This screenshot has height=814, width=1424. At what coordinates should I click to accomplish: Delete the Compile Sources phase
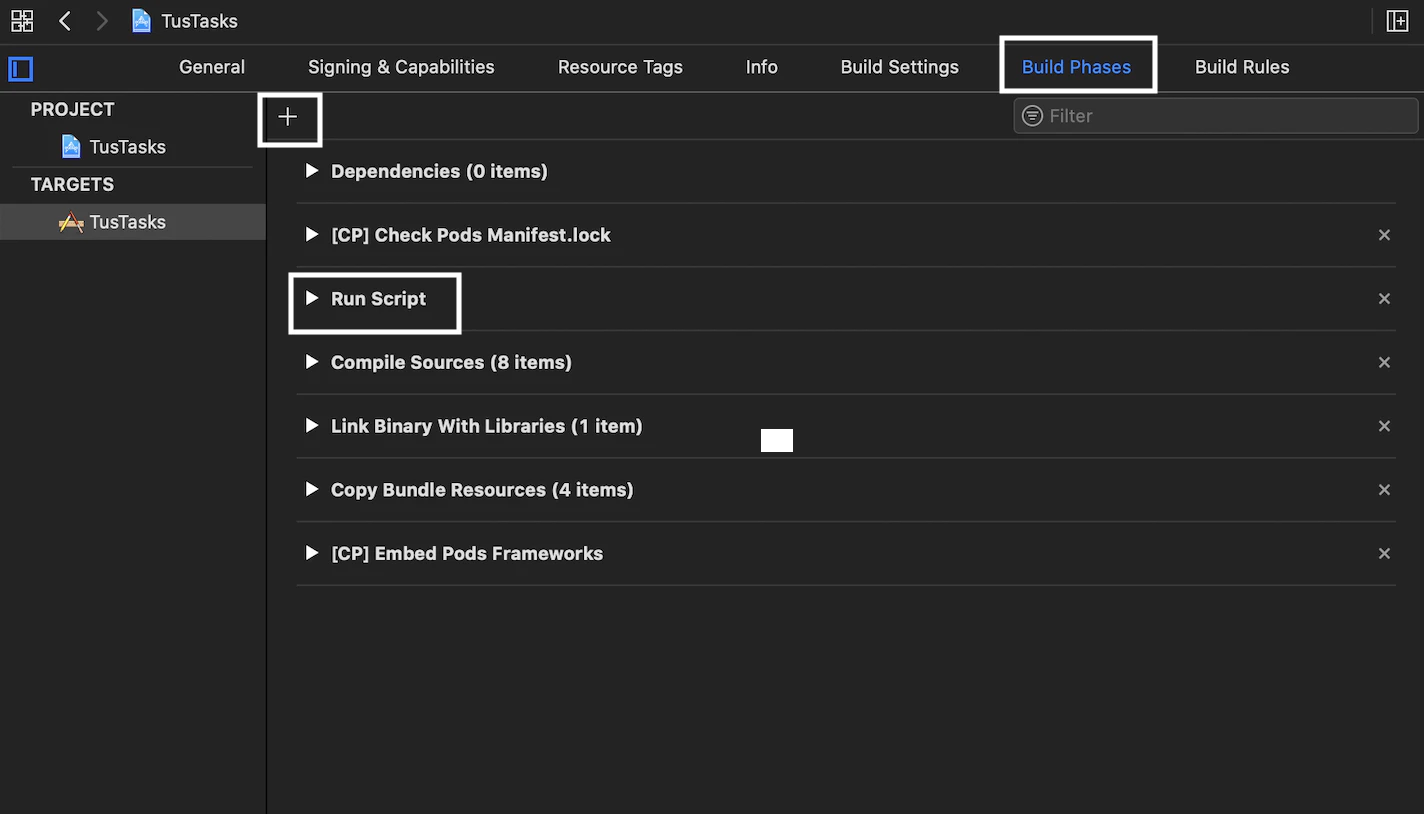click(x=1384, y=362)
